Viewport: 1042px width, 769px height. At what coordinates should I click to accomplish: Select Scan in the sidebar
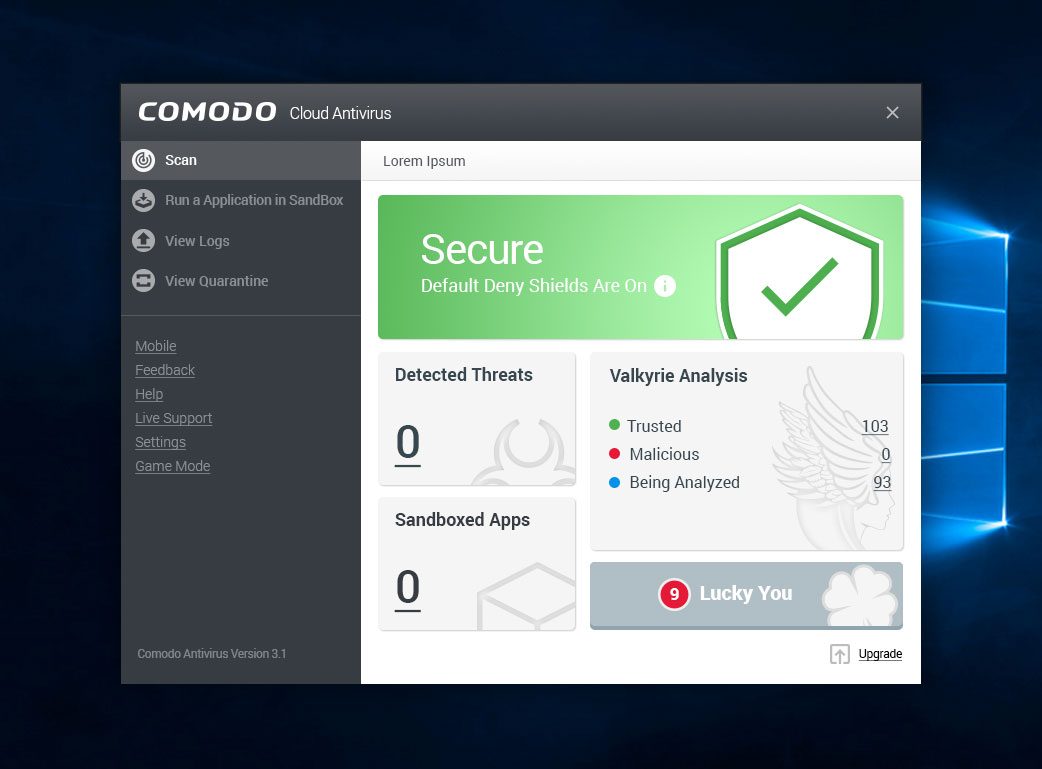click(x=241, y=160)
